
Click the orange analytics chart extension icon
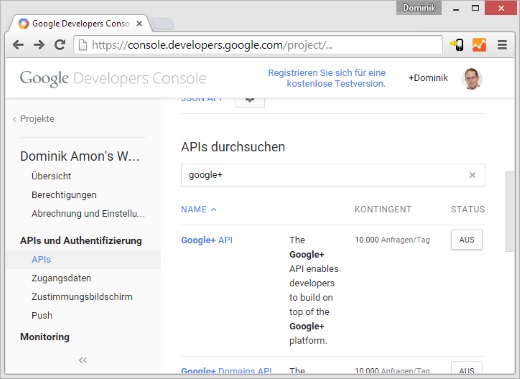tap(479, 45)
